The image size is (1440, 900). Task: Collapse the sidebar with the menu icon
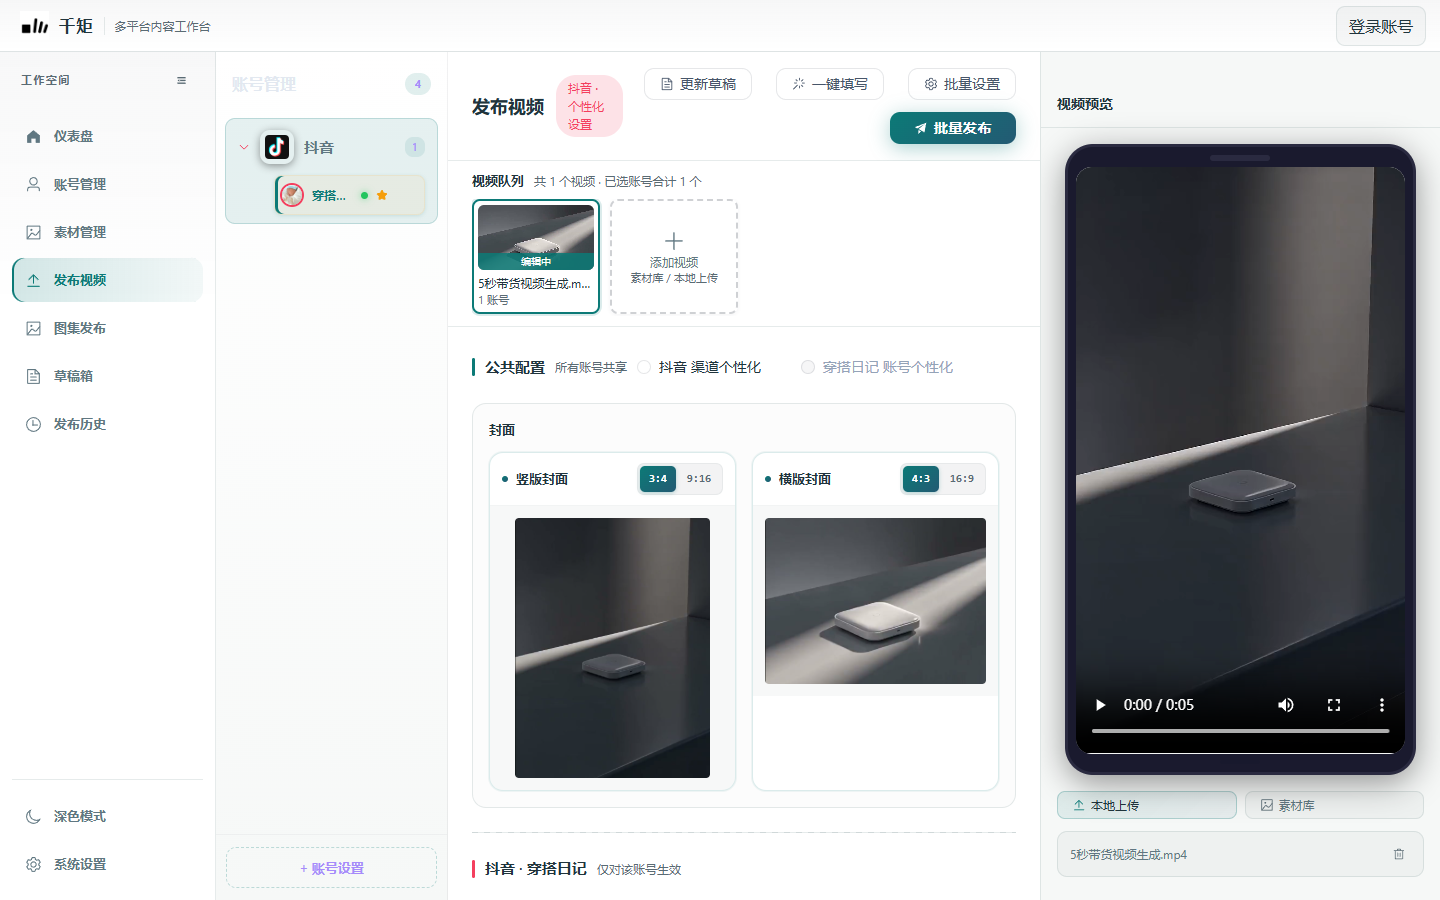[x=181, y=80]
